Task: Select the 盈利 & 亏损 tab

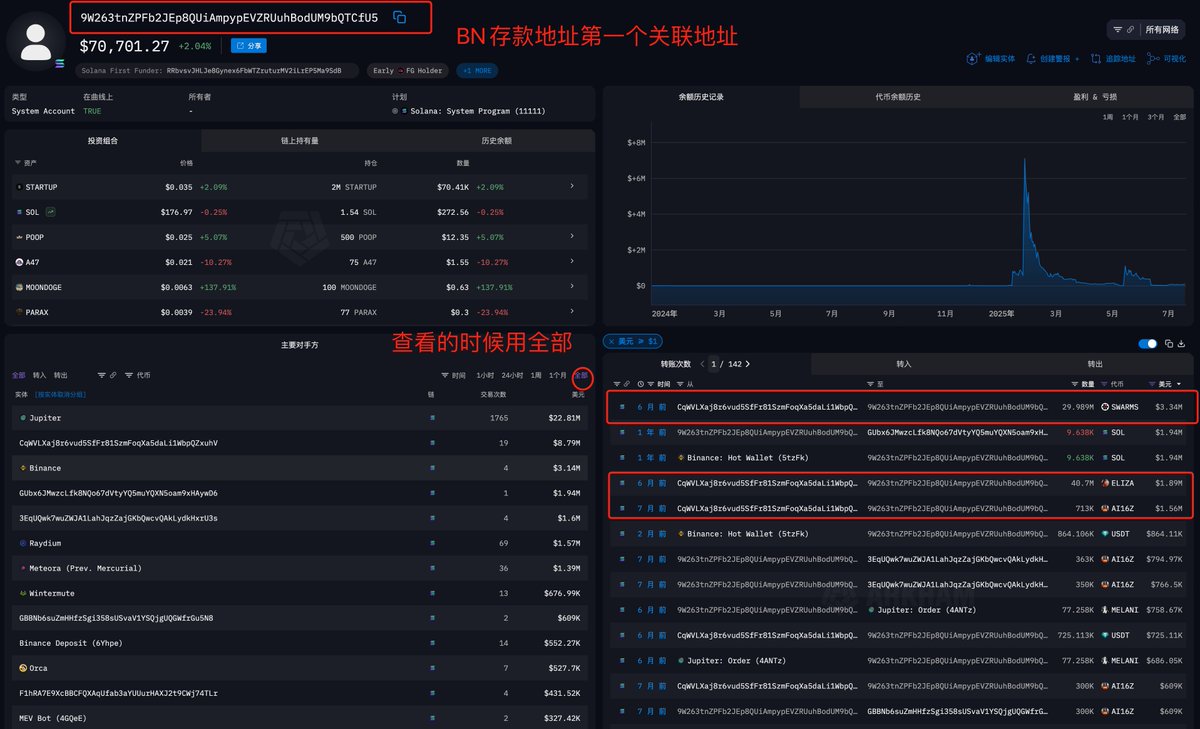Action: 1095,97
